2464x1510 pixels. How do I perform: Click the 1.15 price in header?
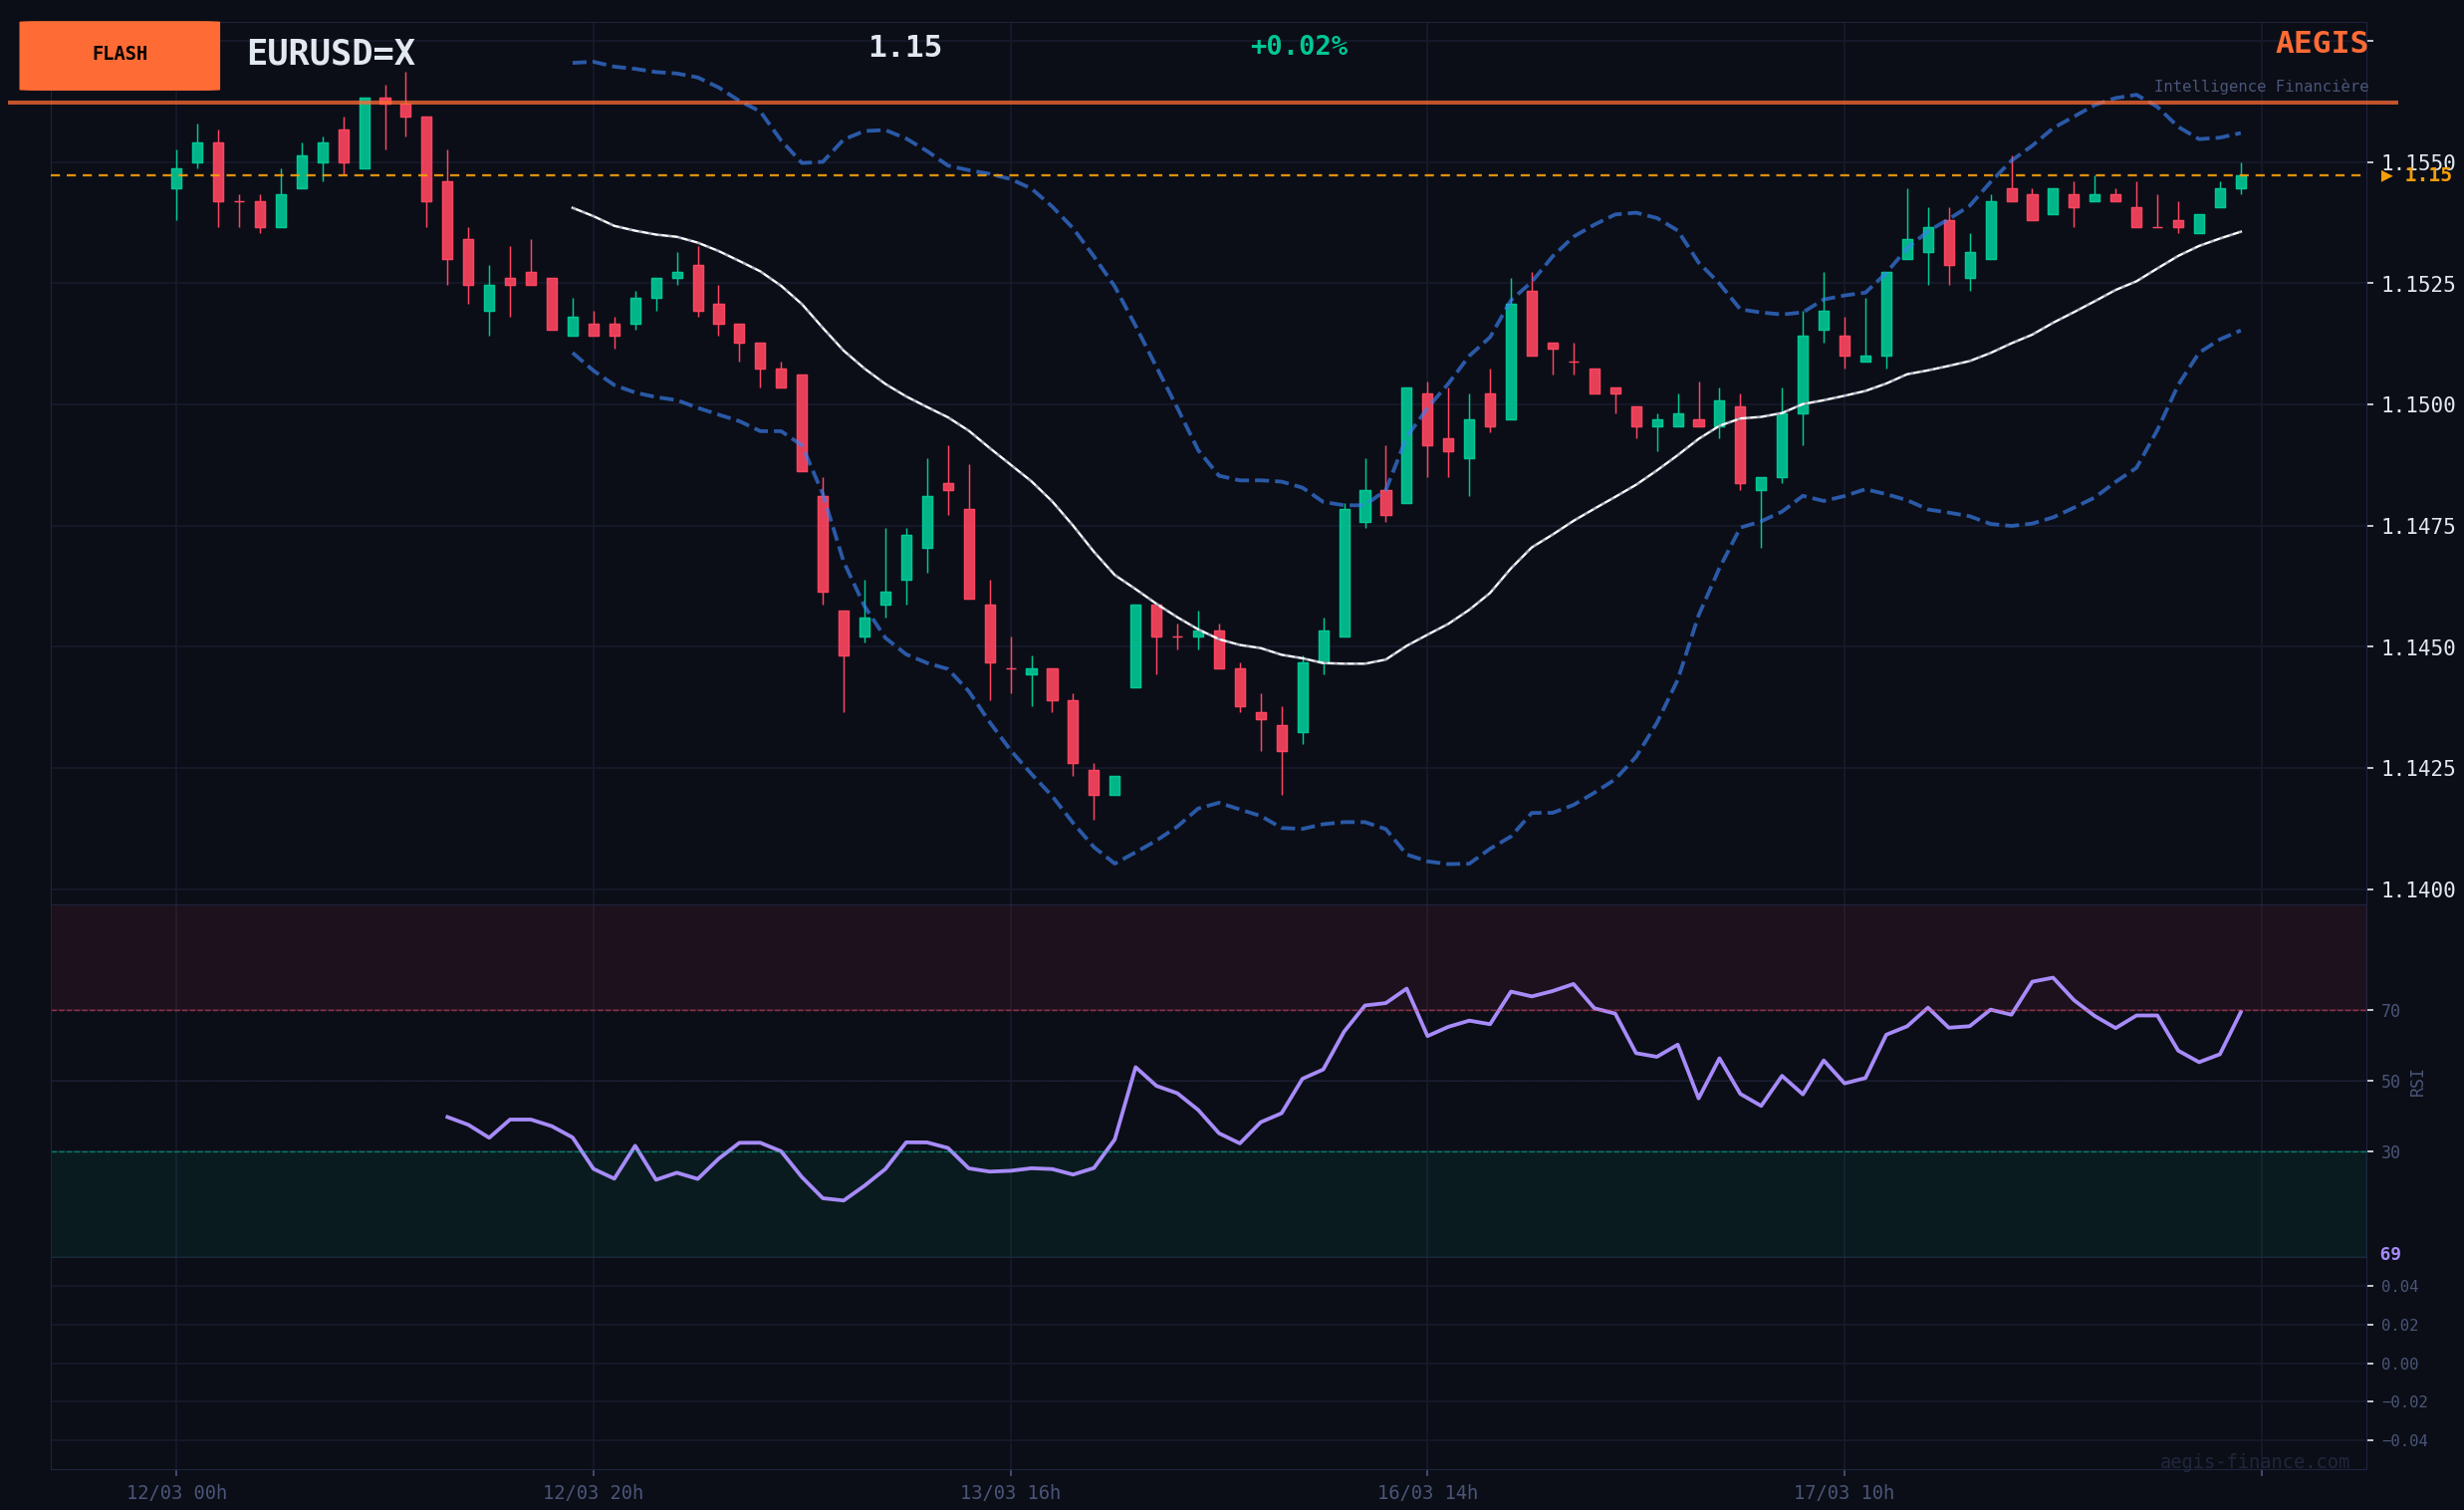tap(904, 47)
